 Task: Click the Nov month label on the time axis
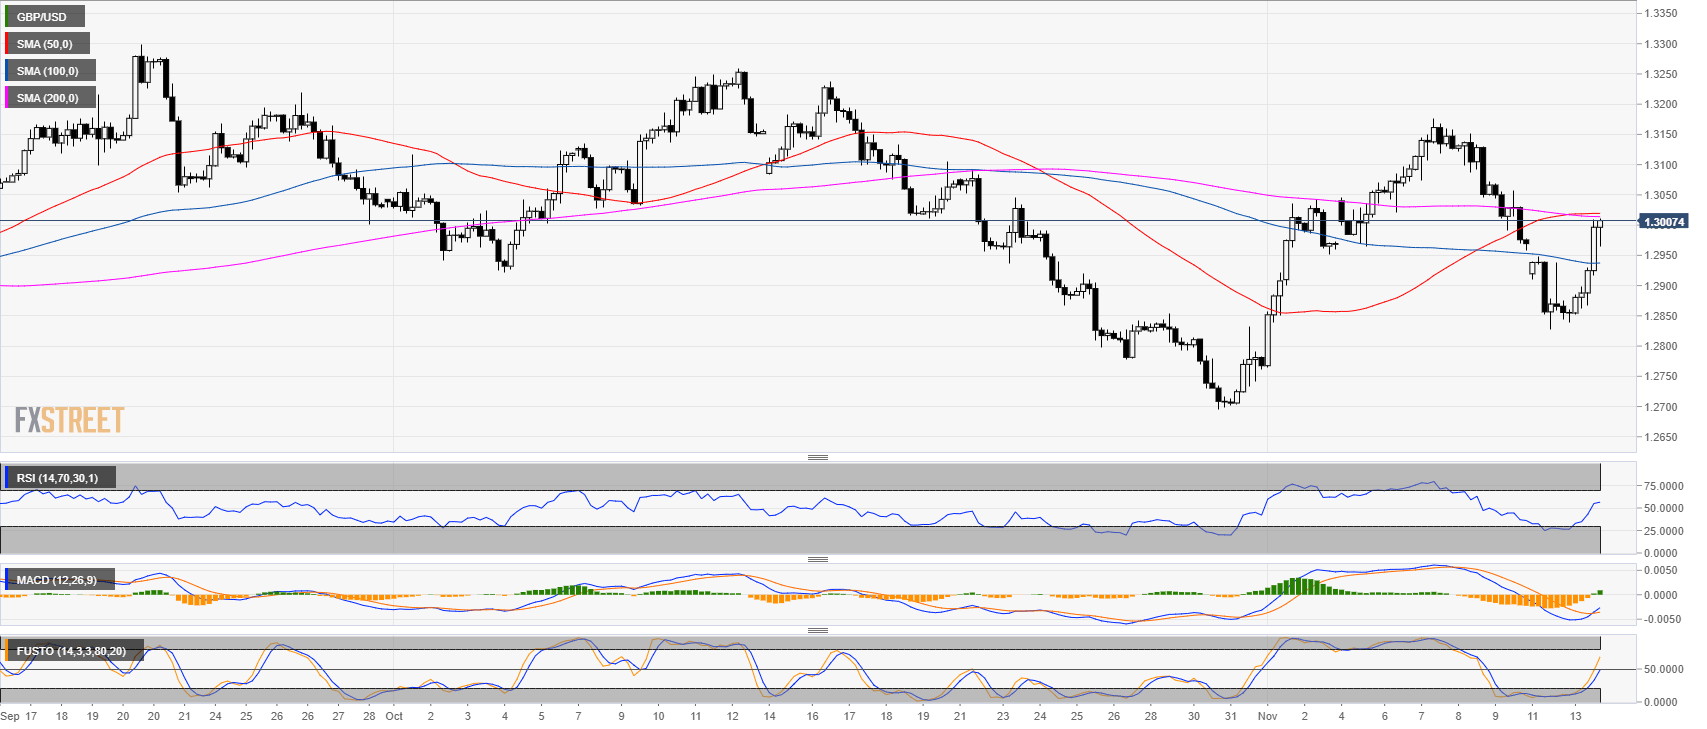pyautogui.click(x=1268, y=716)
